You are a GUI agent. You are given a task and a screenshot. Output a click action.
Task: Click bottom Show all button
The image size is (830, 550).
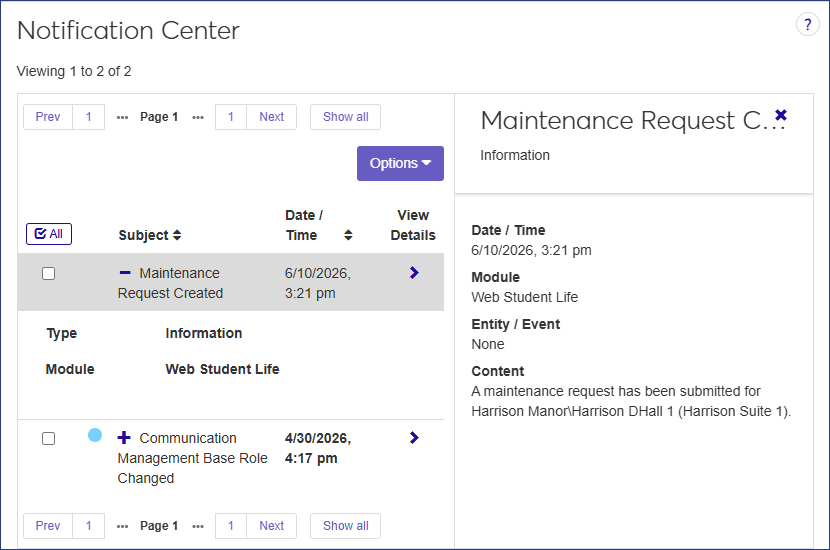[346, 526]
